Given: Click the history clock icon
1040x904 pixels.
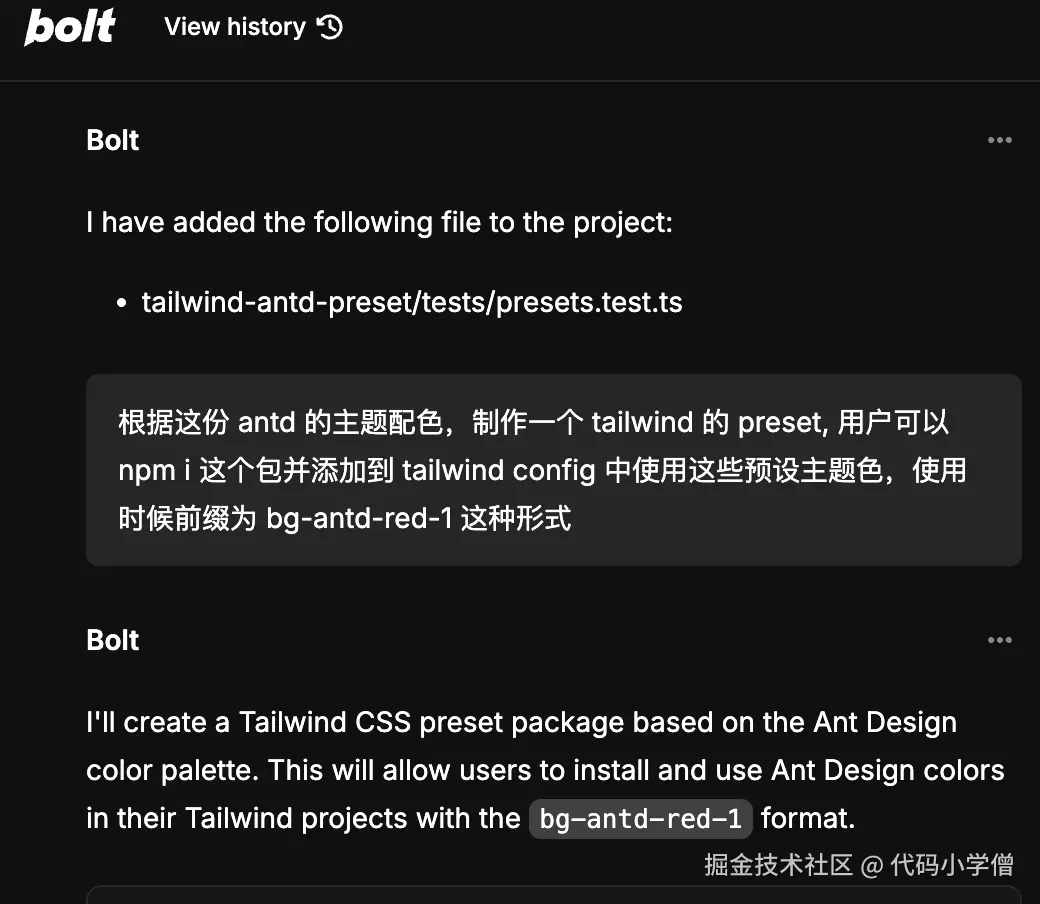Looking at the screenshot, I should [x=330, y=27].
